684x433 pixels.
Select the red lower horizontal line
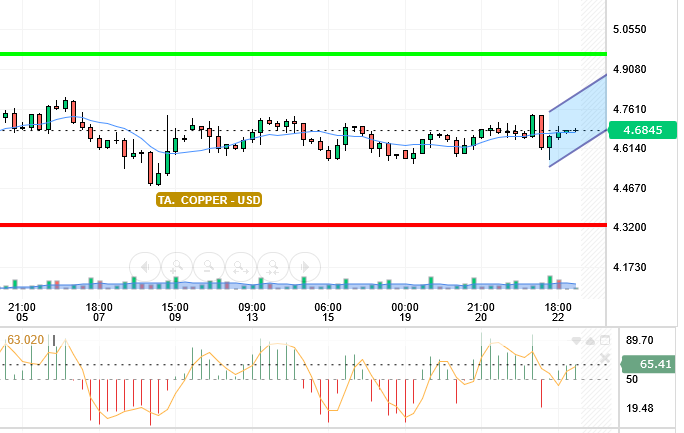[x=303, y=225]
